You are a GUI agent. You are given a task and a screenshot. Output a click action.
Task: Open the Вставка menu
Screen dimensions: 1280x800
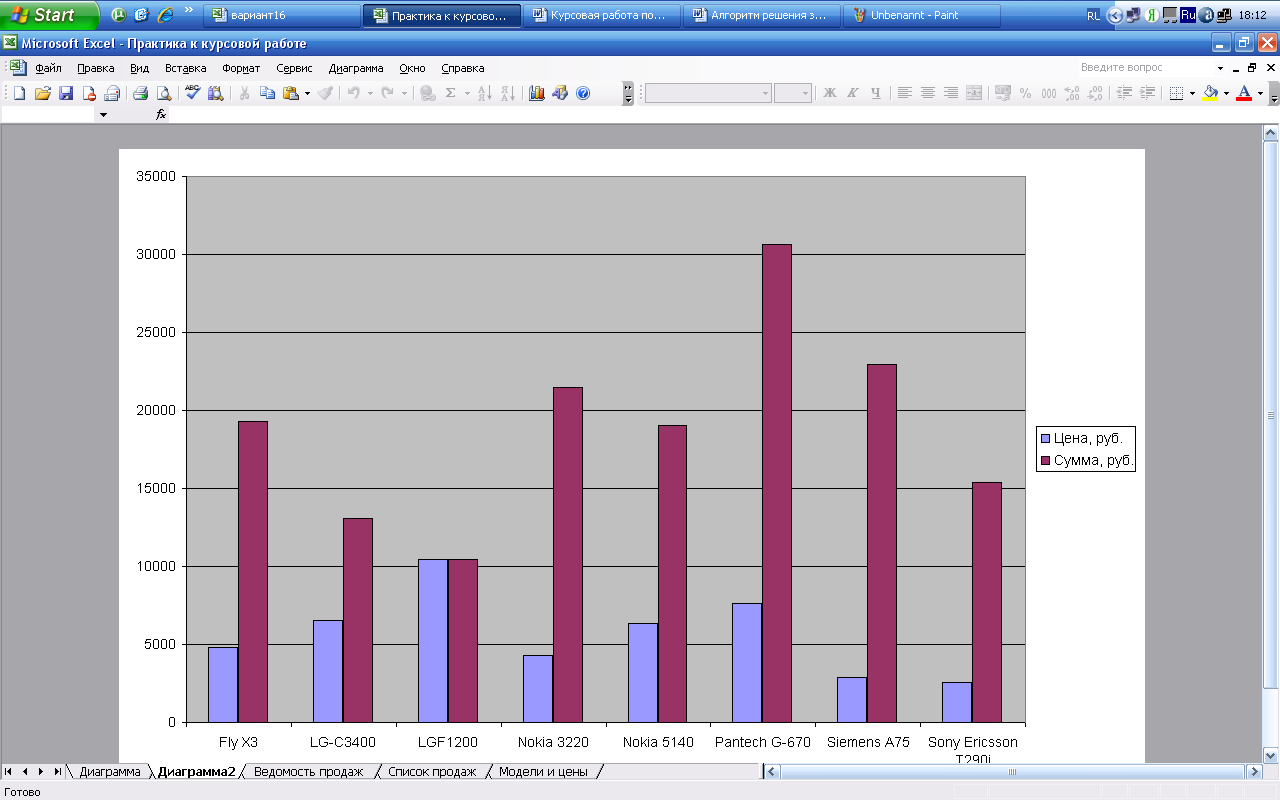(185, 68)
